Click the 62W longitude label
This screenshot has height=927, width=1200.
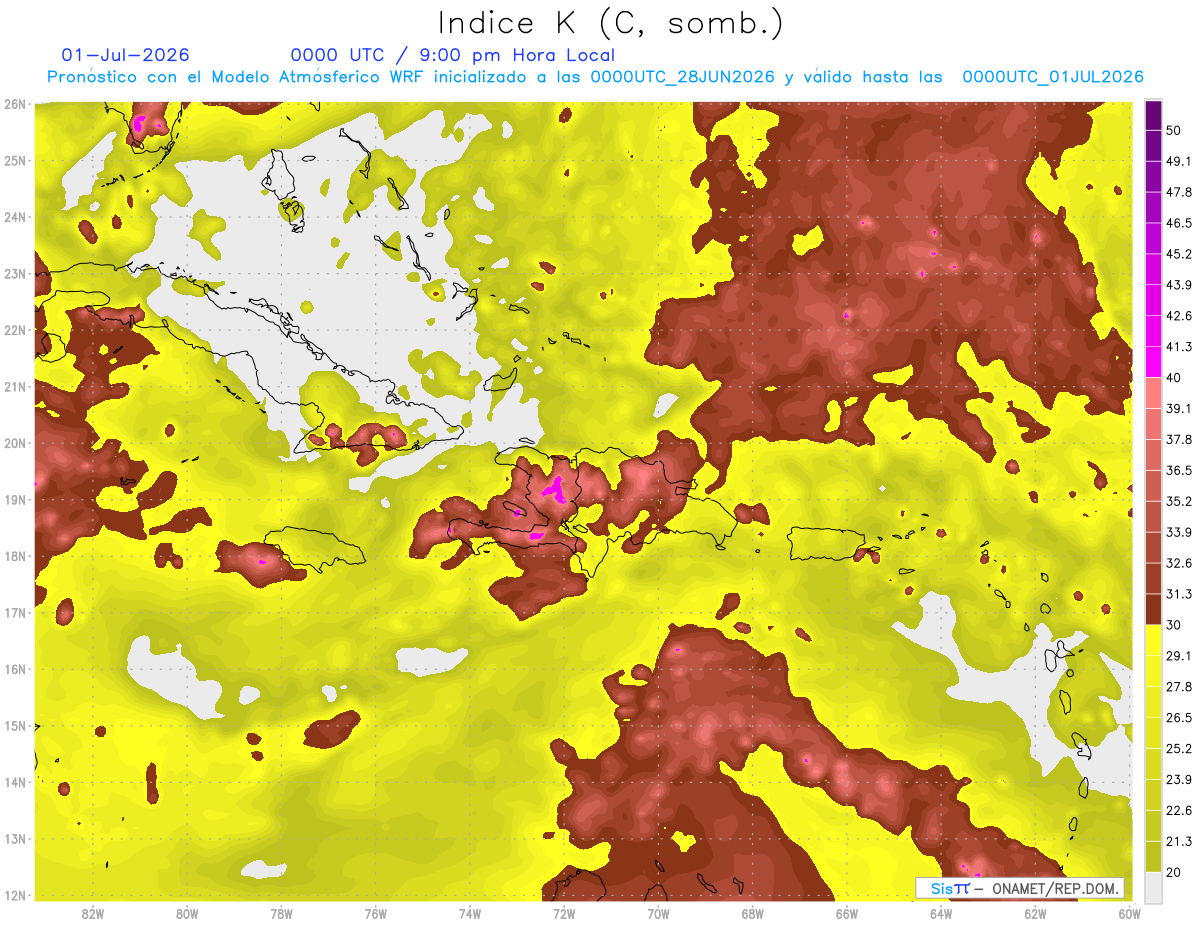pyautogui.click(x=1035, y=914)
